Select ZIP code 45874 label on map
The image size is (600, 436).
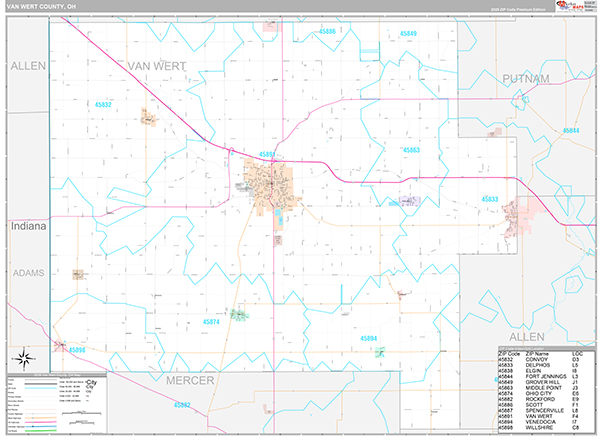pos(211,322)
